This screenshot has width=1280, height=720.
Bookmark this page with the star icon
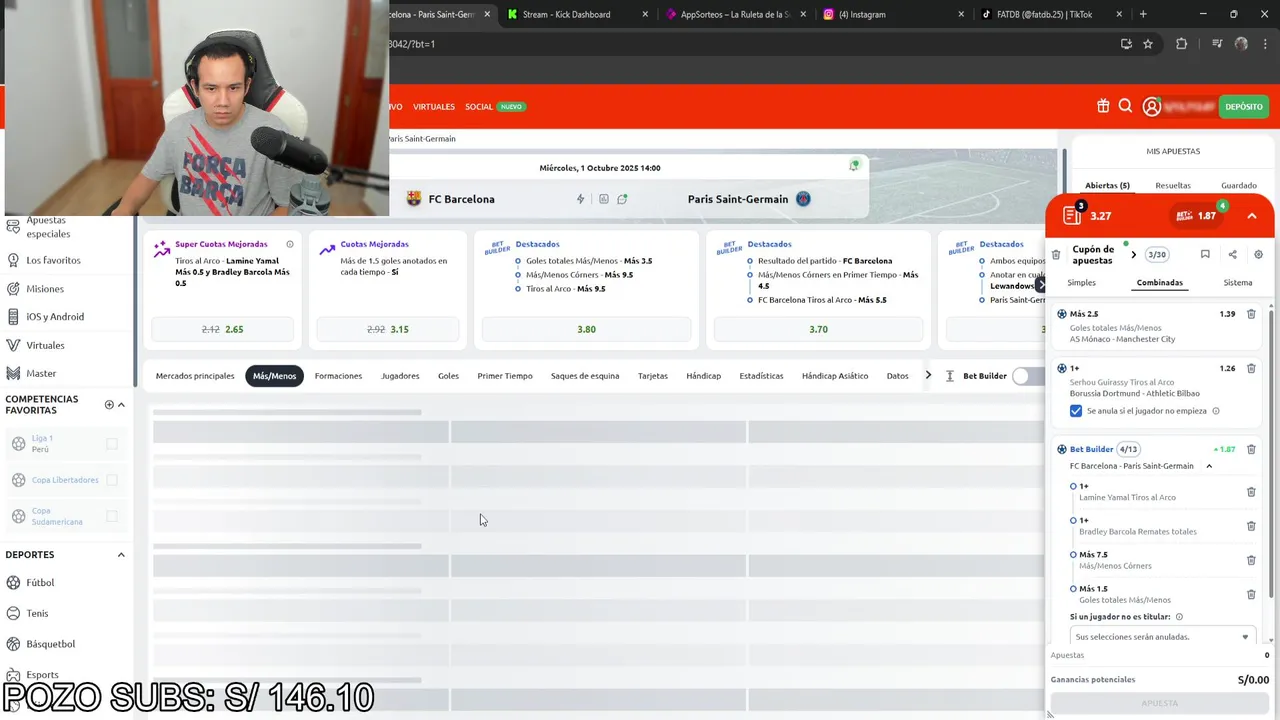1148,44
